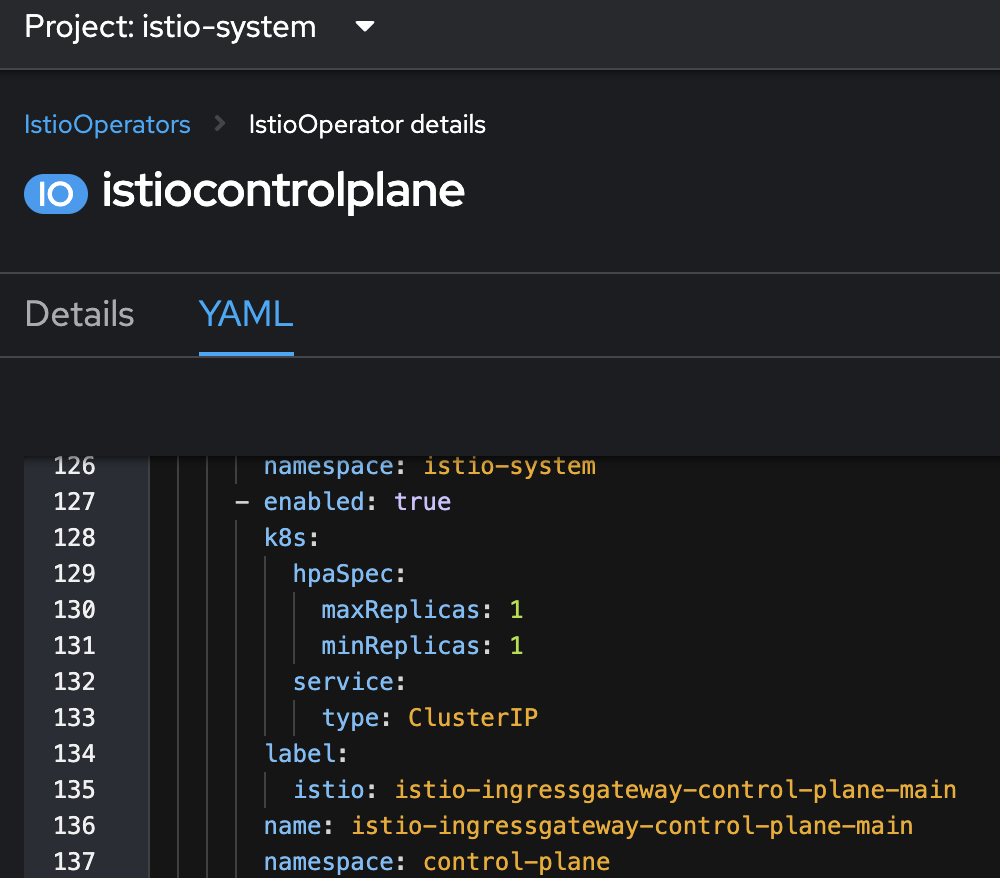
Task: Click the 'istio: istio-ingressgateway-control-plane-main' line
Action: pos(625,790)
